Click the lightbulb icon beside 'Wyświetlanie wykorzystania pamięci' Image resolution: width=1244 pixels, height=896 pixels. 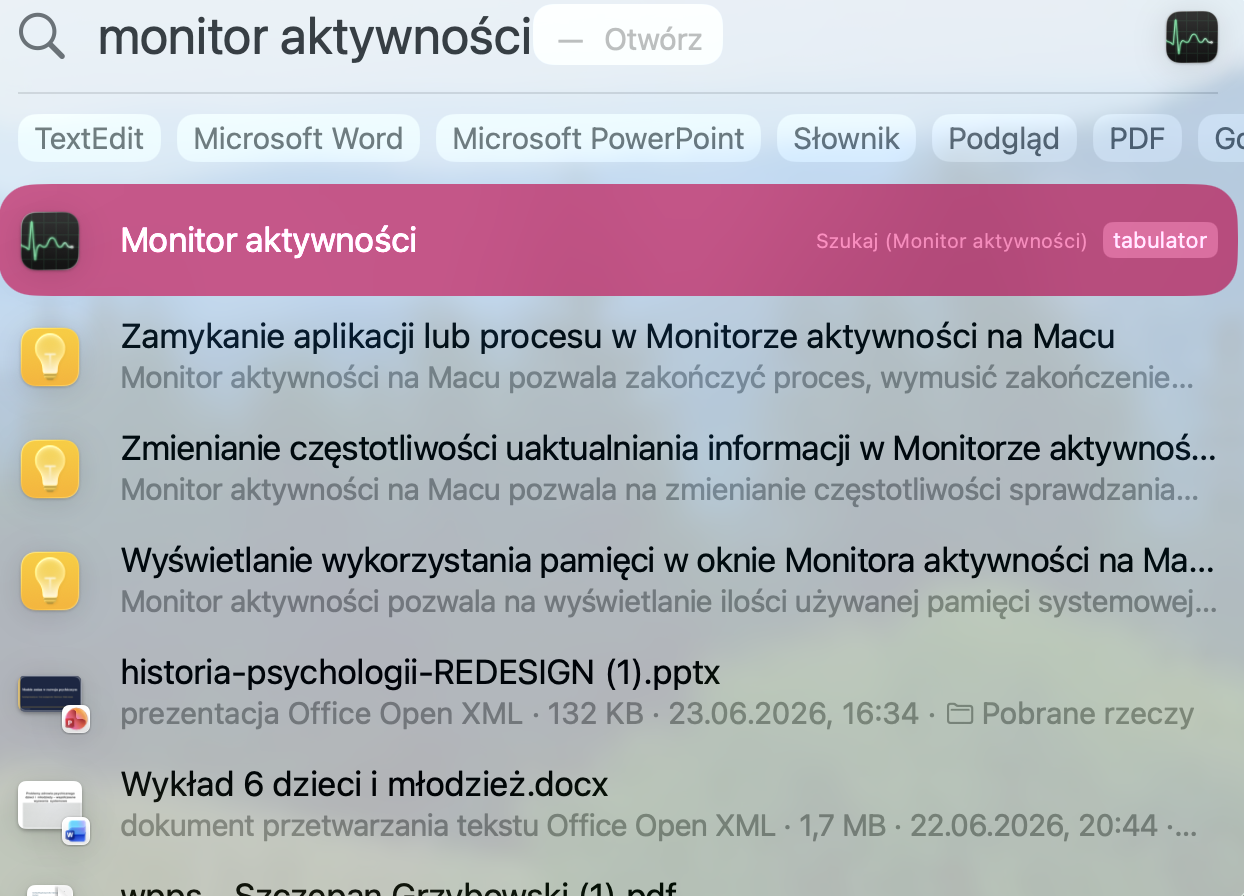point(50,580)
